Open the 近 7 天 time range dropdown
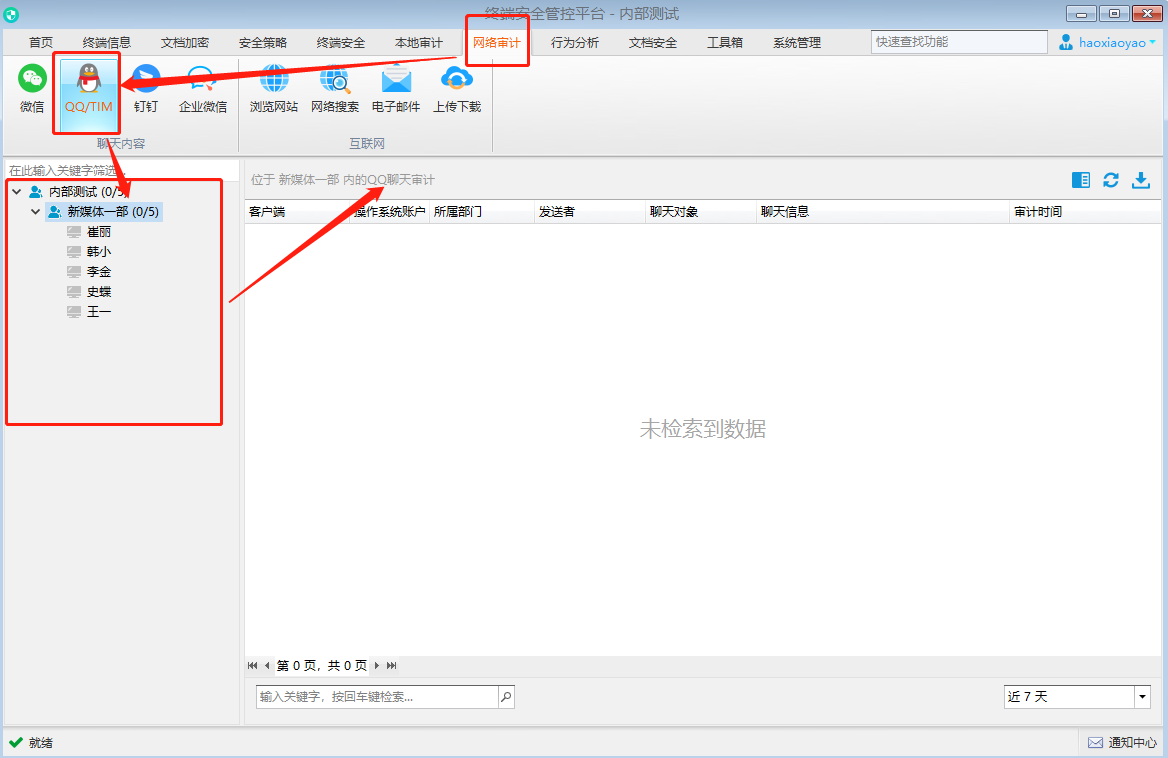This screenshot has height=758, width=1168. coord(1142,697)
